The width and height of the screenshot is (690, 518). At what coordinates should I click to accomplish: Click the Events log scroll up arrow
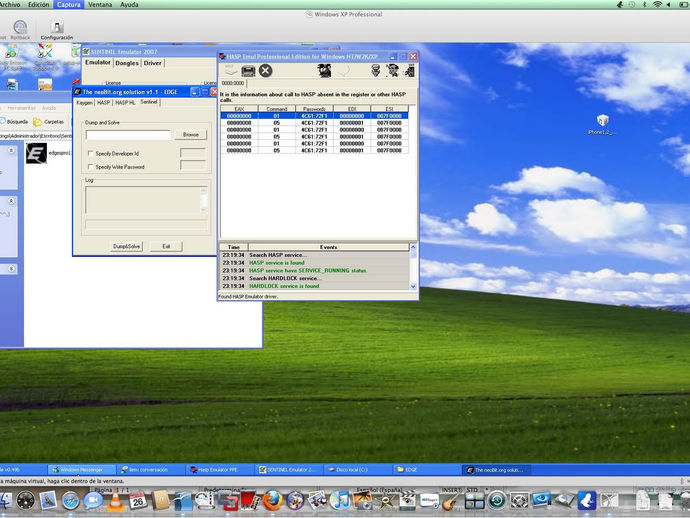click(413, 247)
